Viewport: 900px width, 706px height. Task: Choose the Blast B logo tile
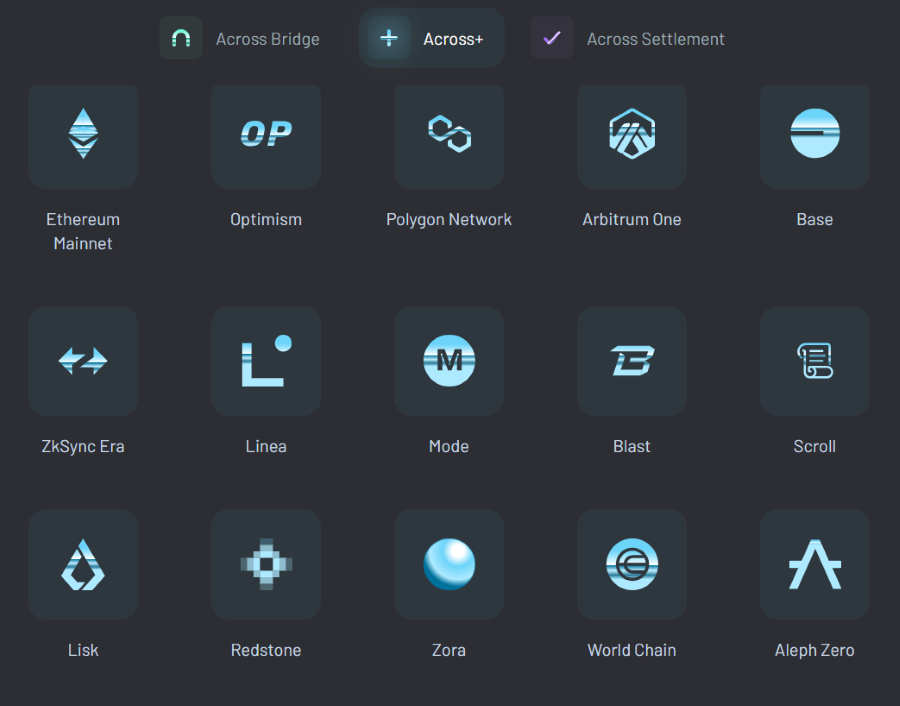click(632, 361)
